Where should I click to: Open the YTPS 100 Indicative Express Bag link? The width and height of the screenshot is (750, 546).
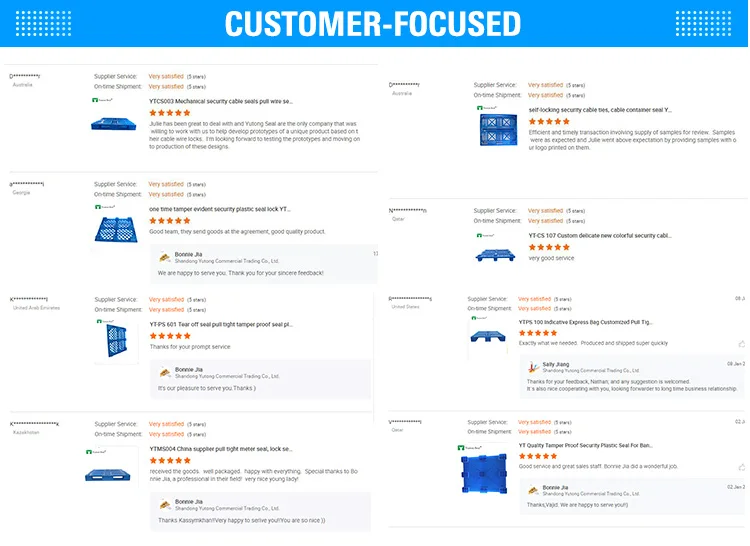[585, 322]
